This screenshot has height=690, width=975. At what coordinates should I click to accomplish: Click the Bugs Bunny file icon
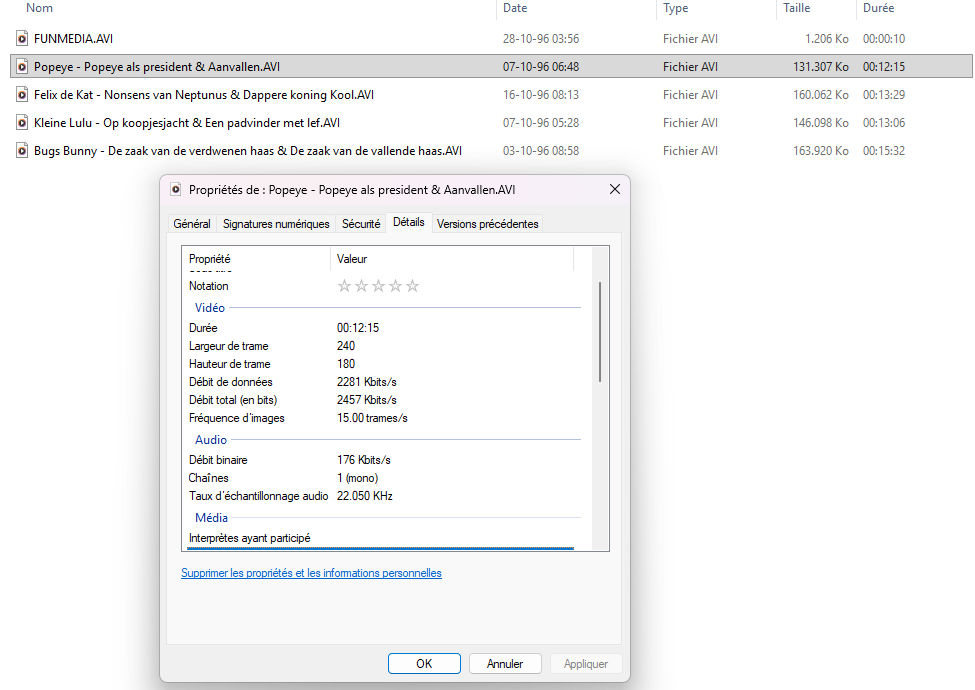coord(22,150)
